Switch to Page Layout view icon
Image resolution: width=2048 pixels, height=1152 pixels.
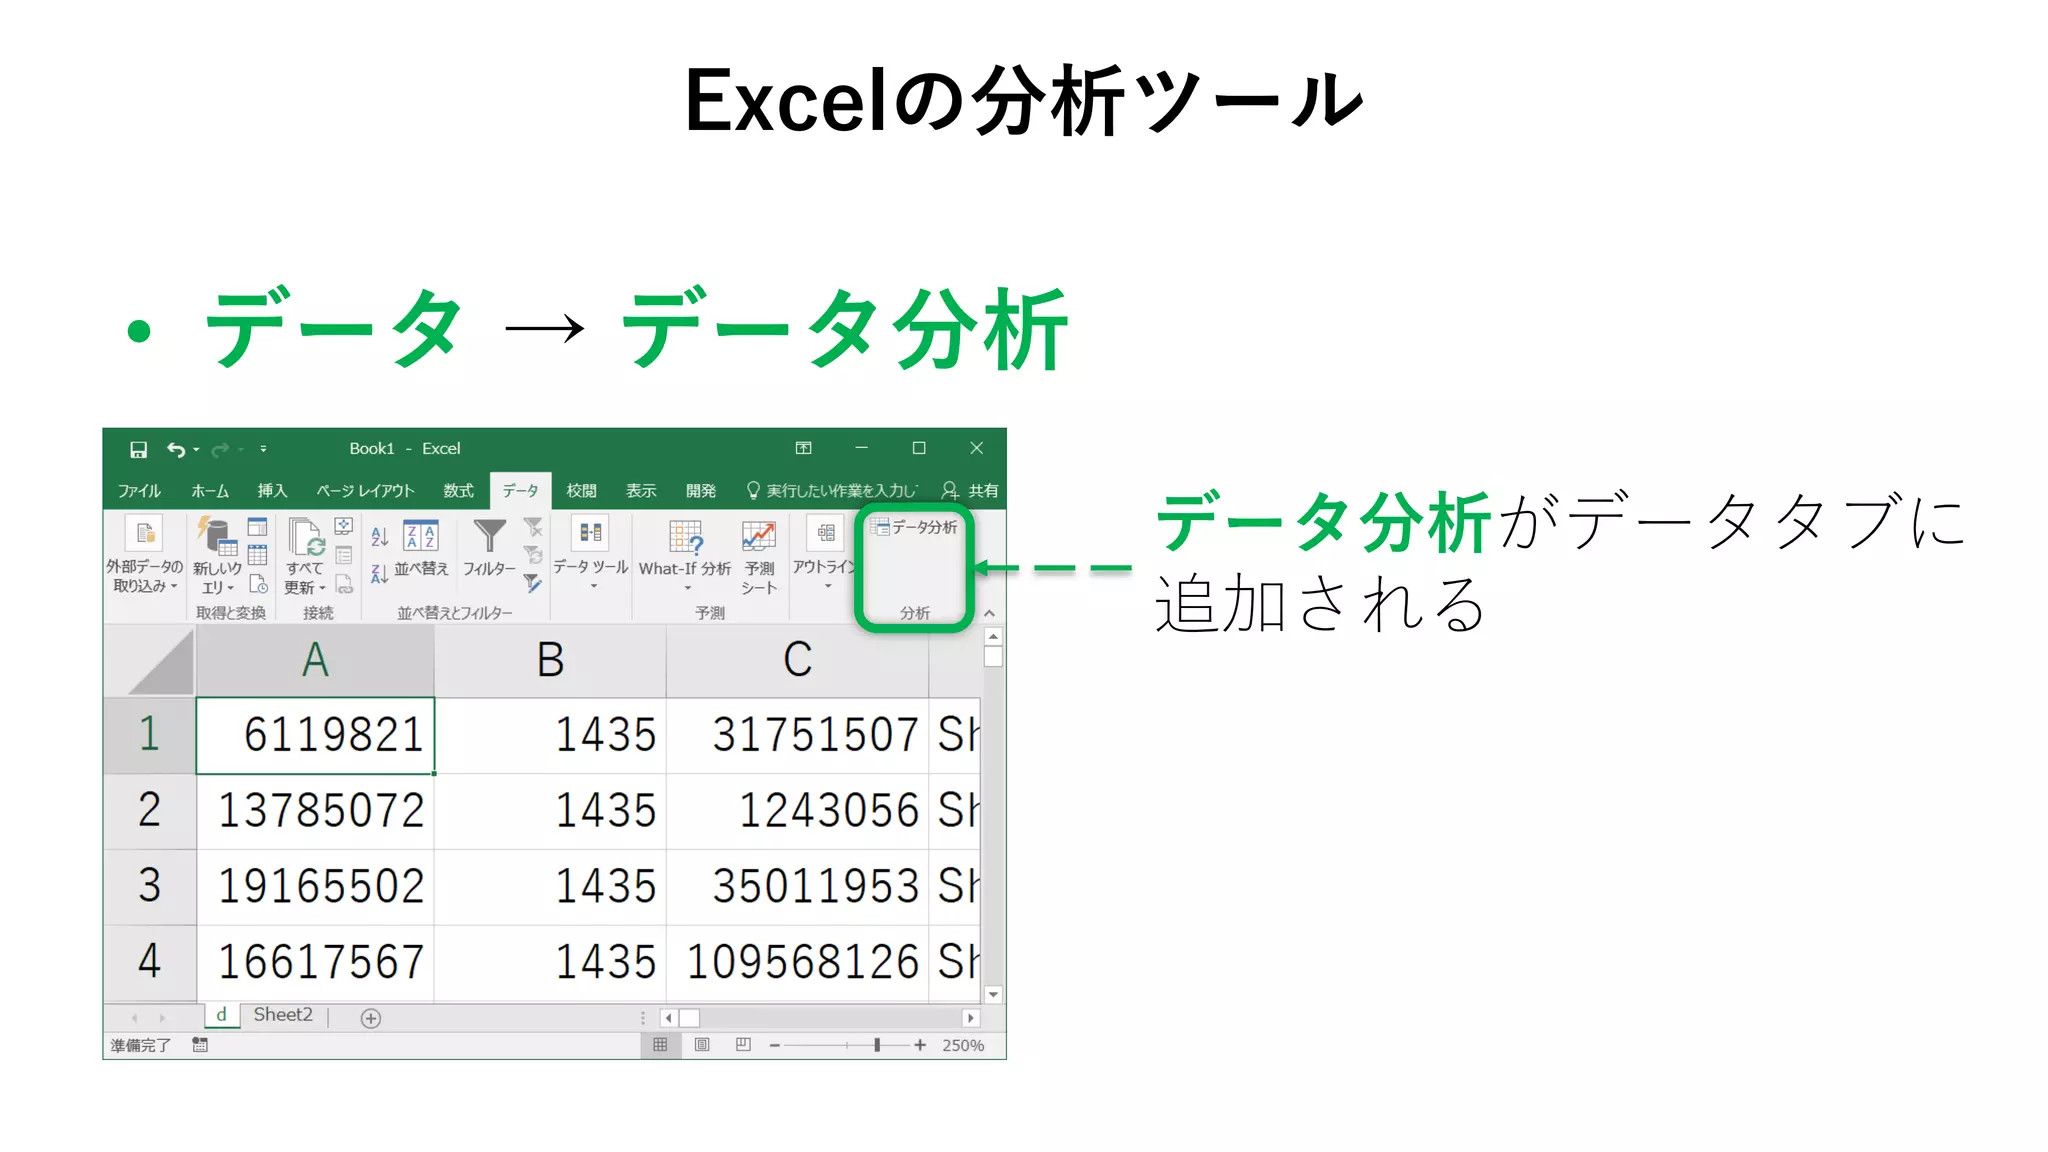(702, 1045)
